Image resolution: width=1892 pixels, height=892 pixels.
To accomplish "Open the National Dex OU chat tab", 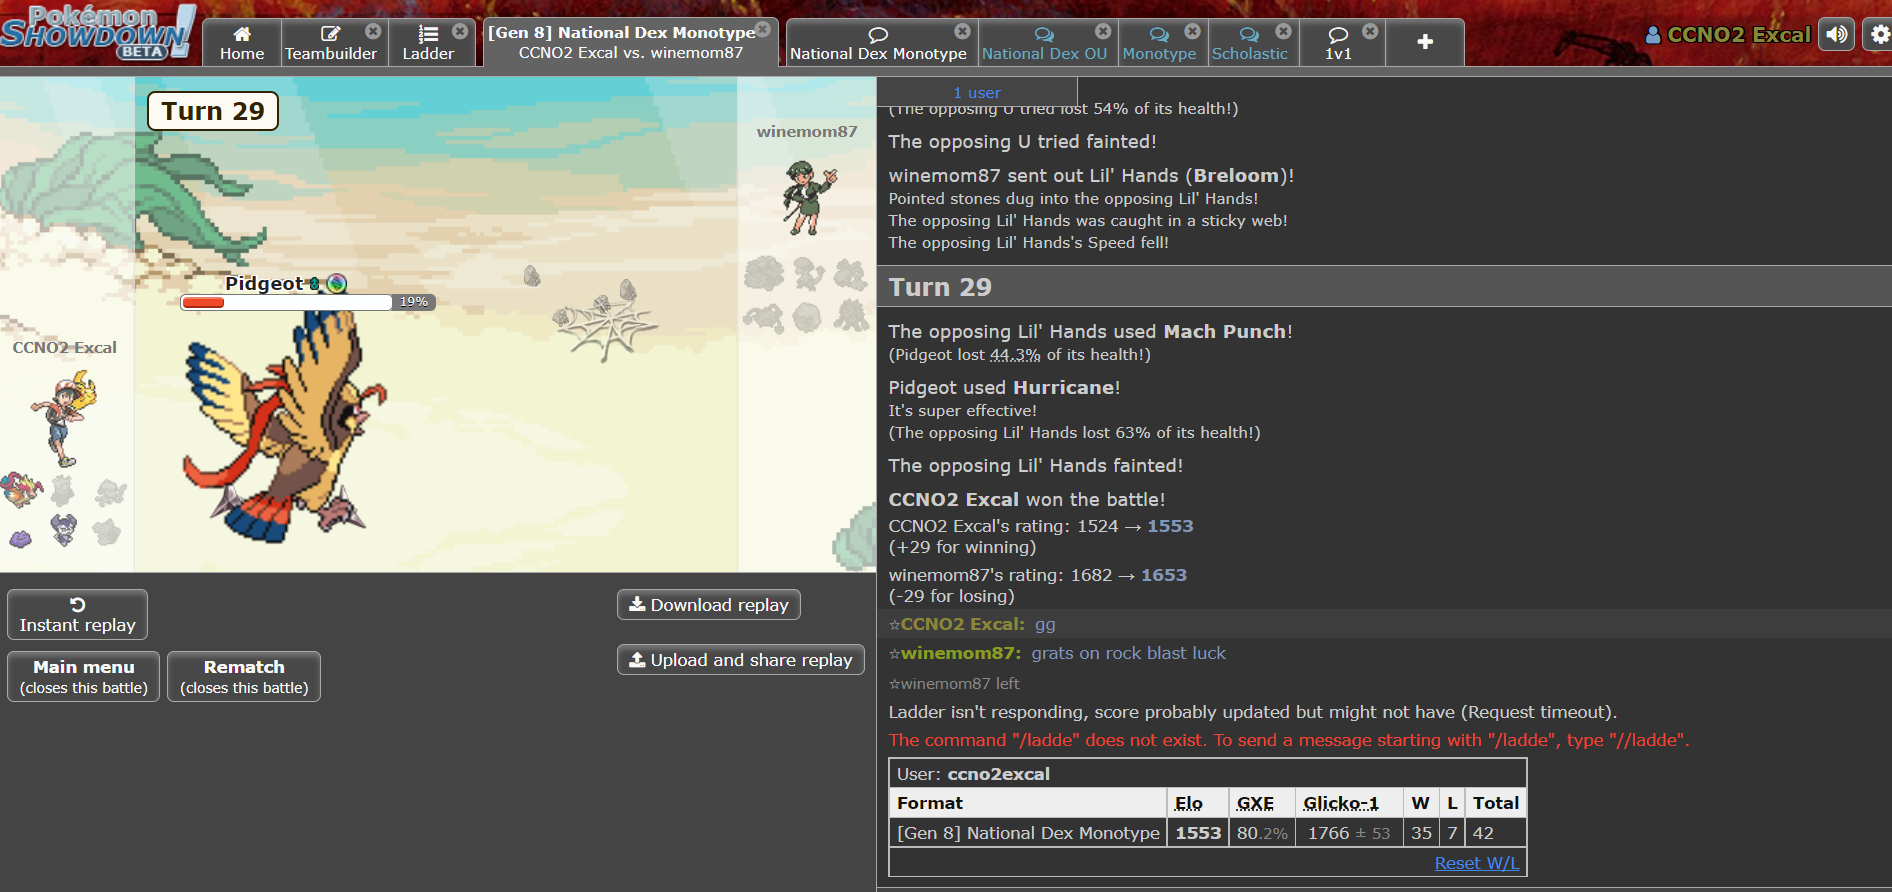I will coord(1044,43).
